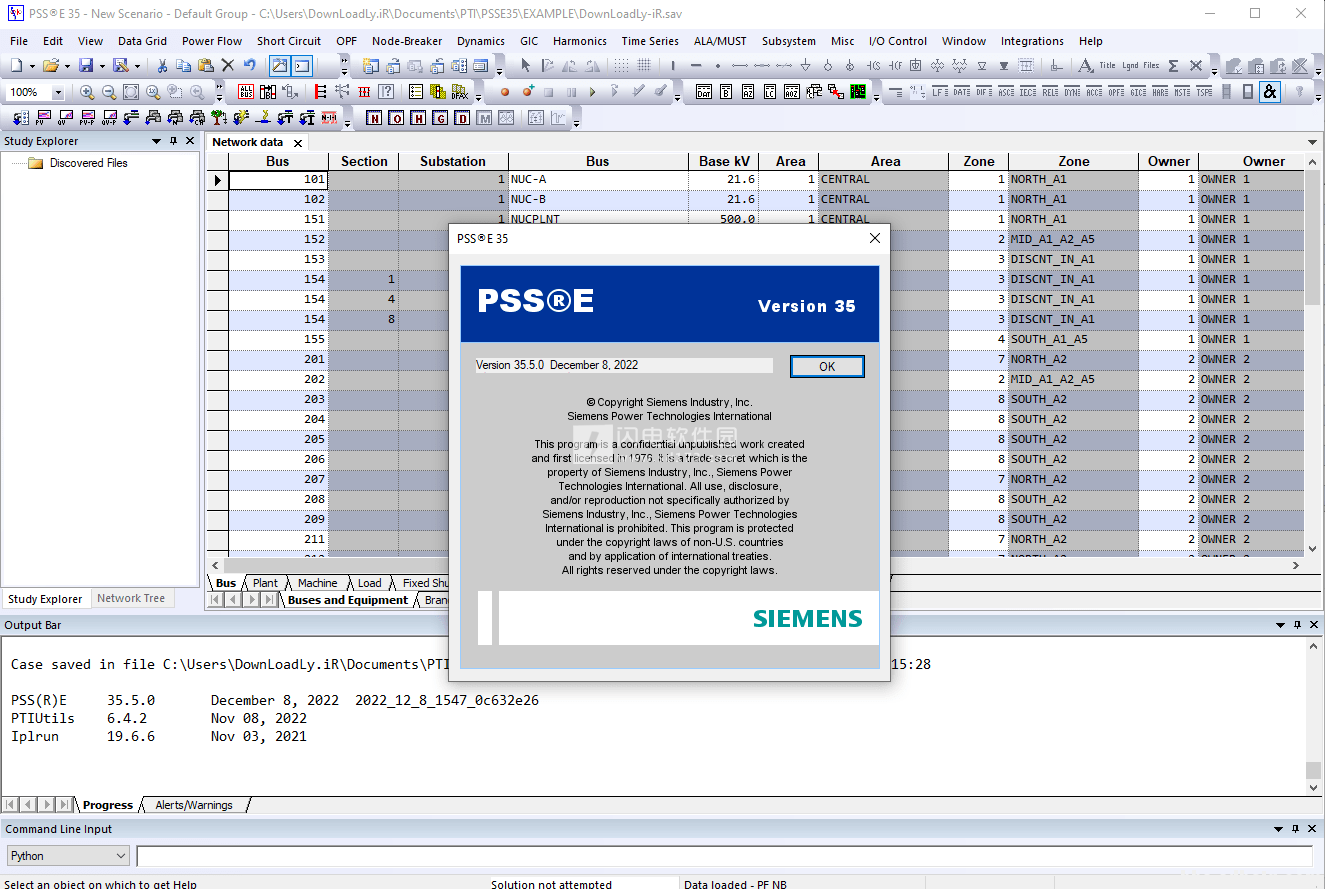Open the Python language dropdown
Image resolution: width=1325 pixels, height=889 pixels.
click(x=121, y=856)
